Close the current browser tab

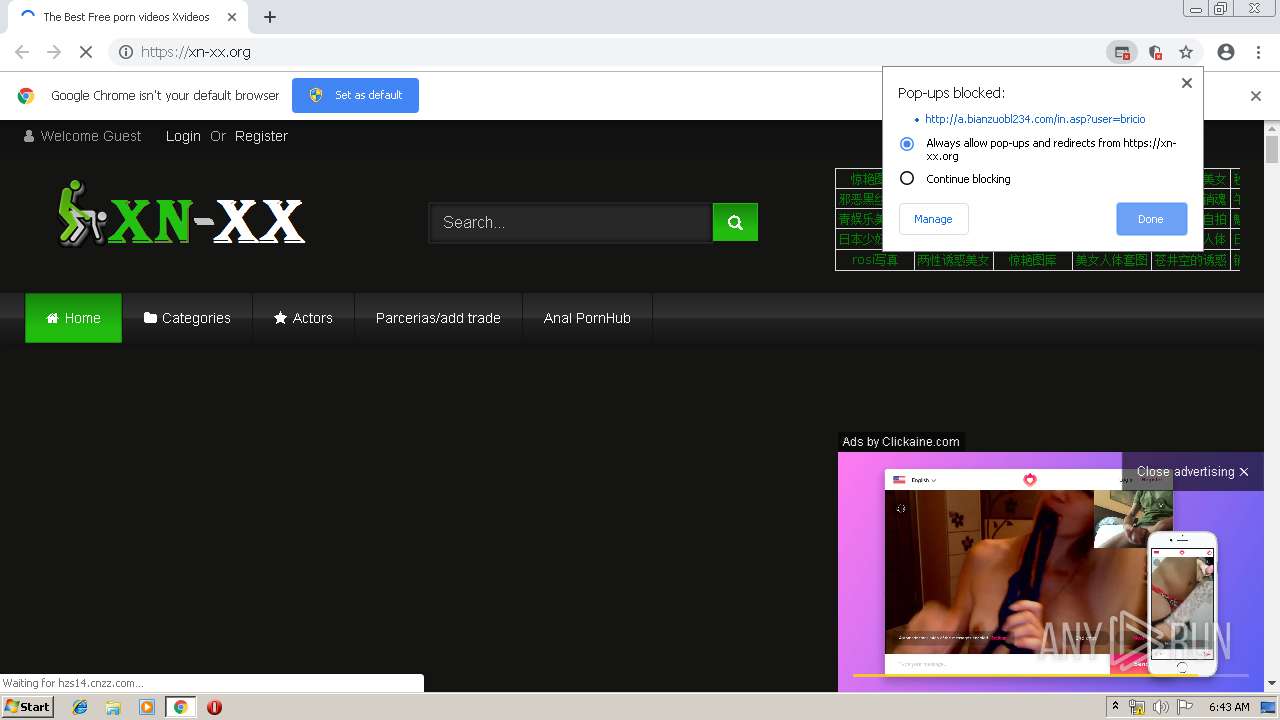coord(232,17)
